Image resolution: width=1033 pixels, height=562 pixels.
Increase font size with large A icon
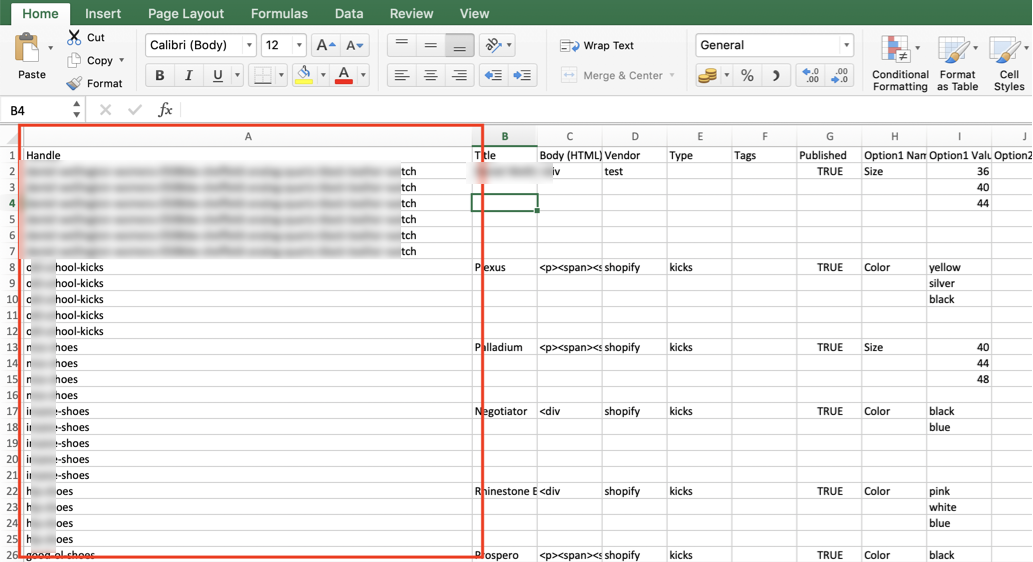(x=325, y=45)
